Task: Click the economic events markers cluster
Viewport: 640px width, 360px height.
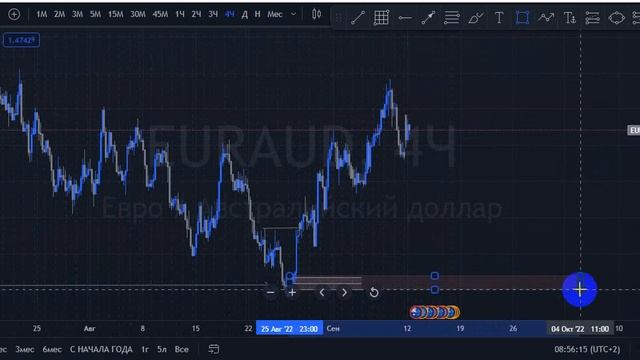Action: pyautogui.click(x=435, y=312)
